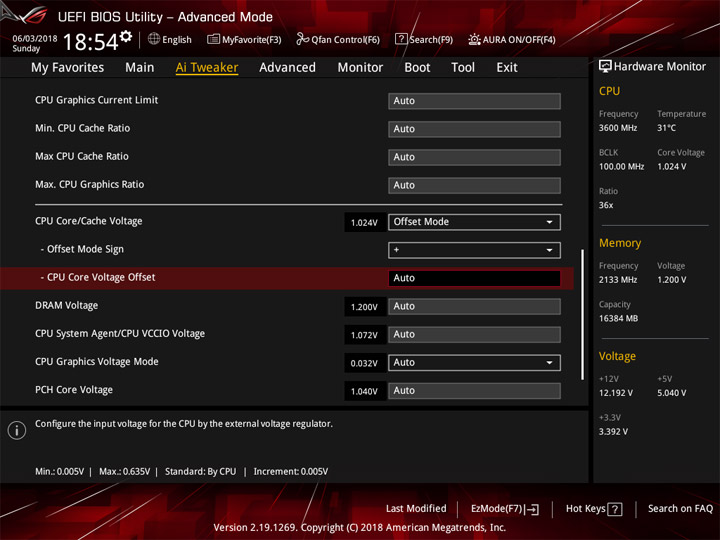Click the 16384 MB capacity value
Viewport: 720px width, 540px height.
[619, 318]
